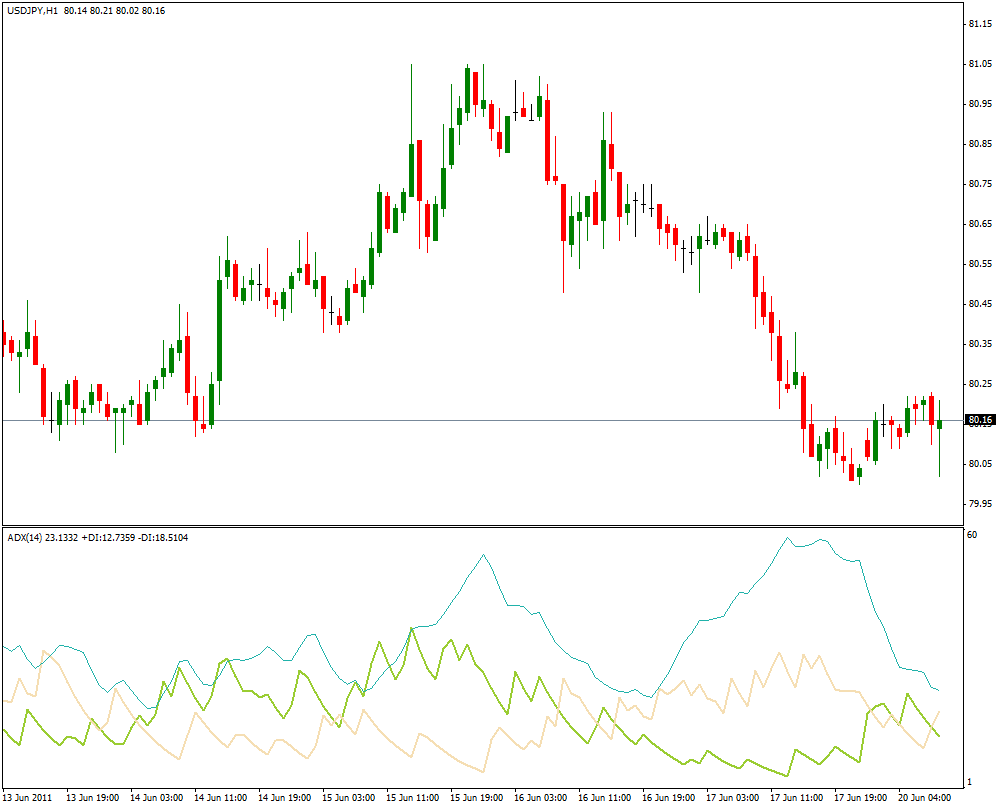This screenshot has height=806, width=1003.
Task: Click the 14 Jun 19:00 time label
Action: pyautogui.click(x=285, y=798)
